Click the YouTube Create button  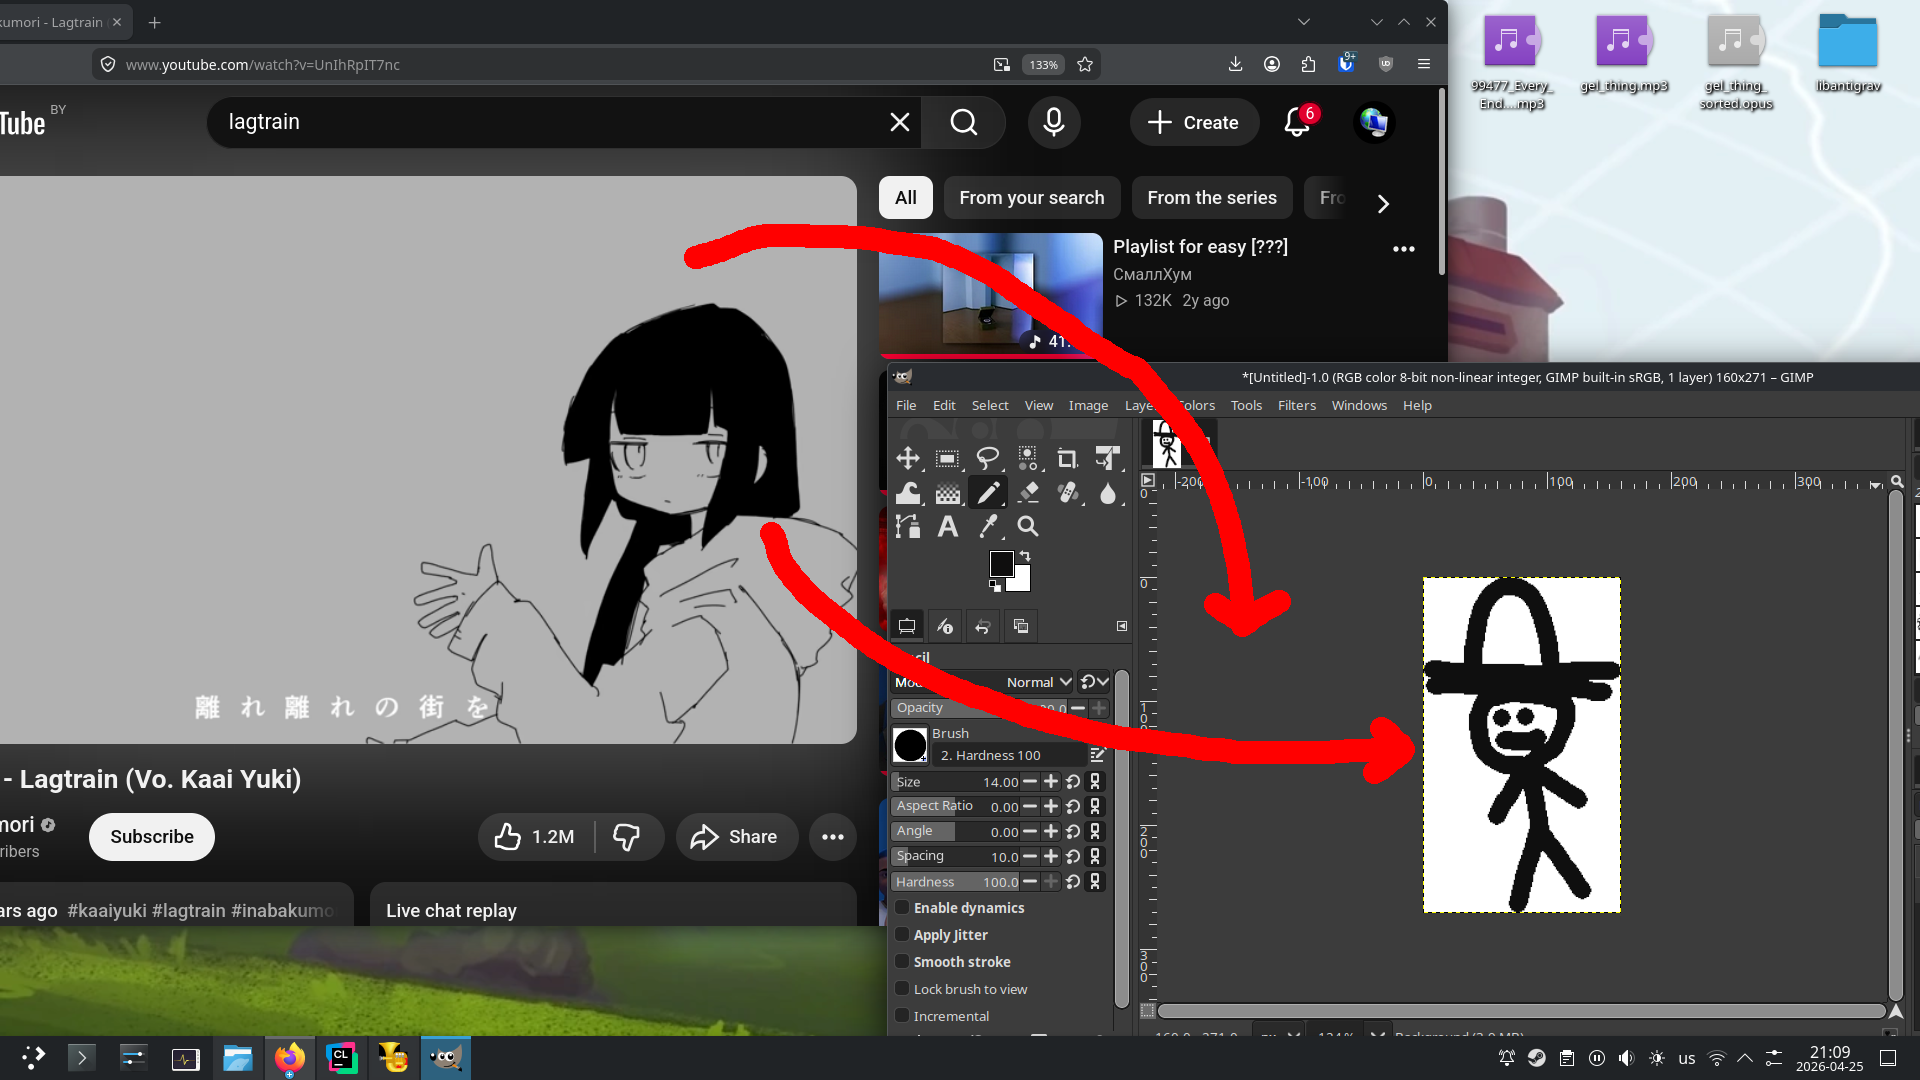(1194, 122)
